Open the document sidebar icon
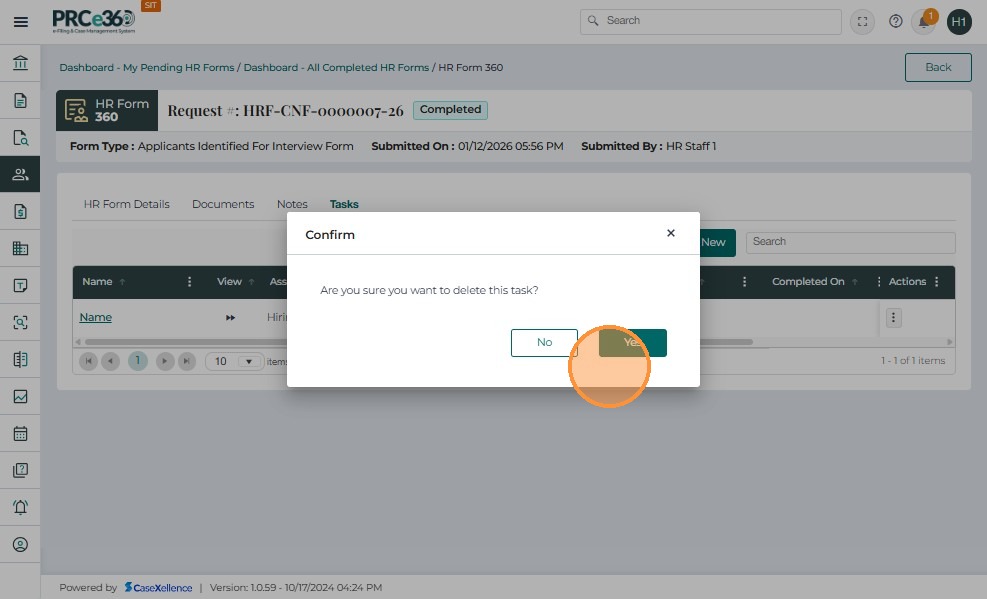This screenshot has width=987, height=599. click(20, 100)
